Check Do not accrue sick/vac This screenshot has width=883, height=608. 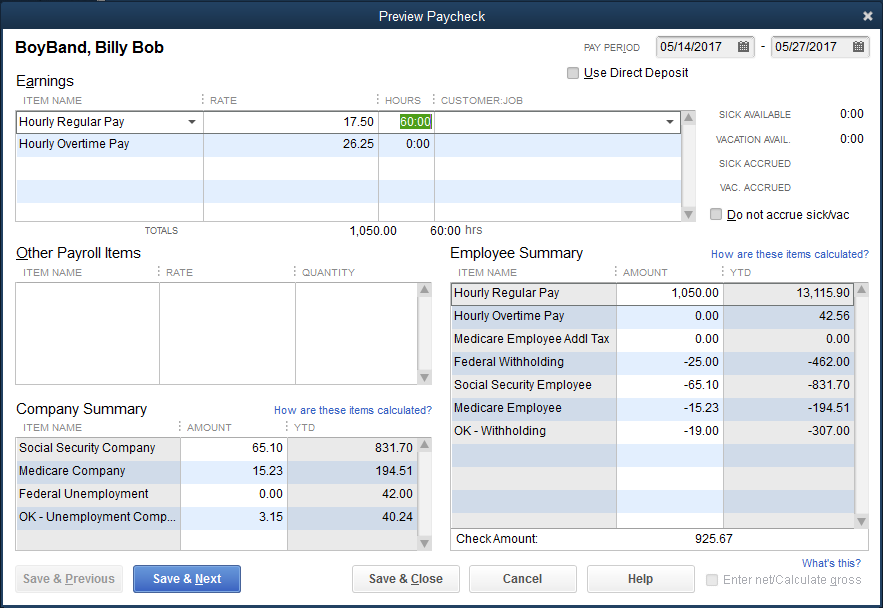click(716, 215)
